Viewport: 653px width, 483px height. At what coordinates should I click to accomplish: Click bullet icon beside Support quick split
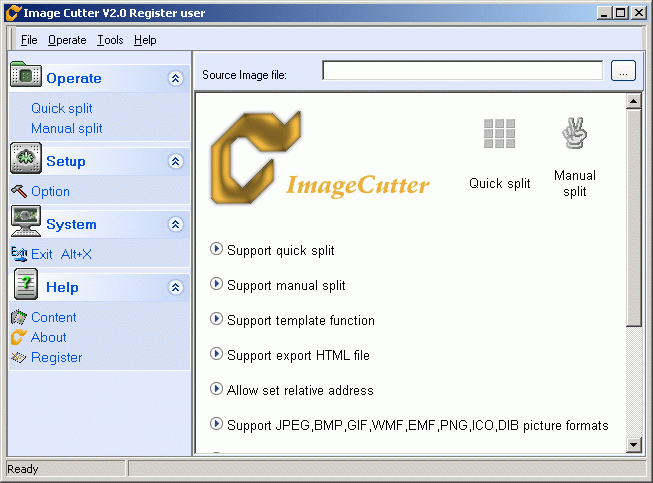[x=216, y=249]
